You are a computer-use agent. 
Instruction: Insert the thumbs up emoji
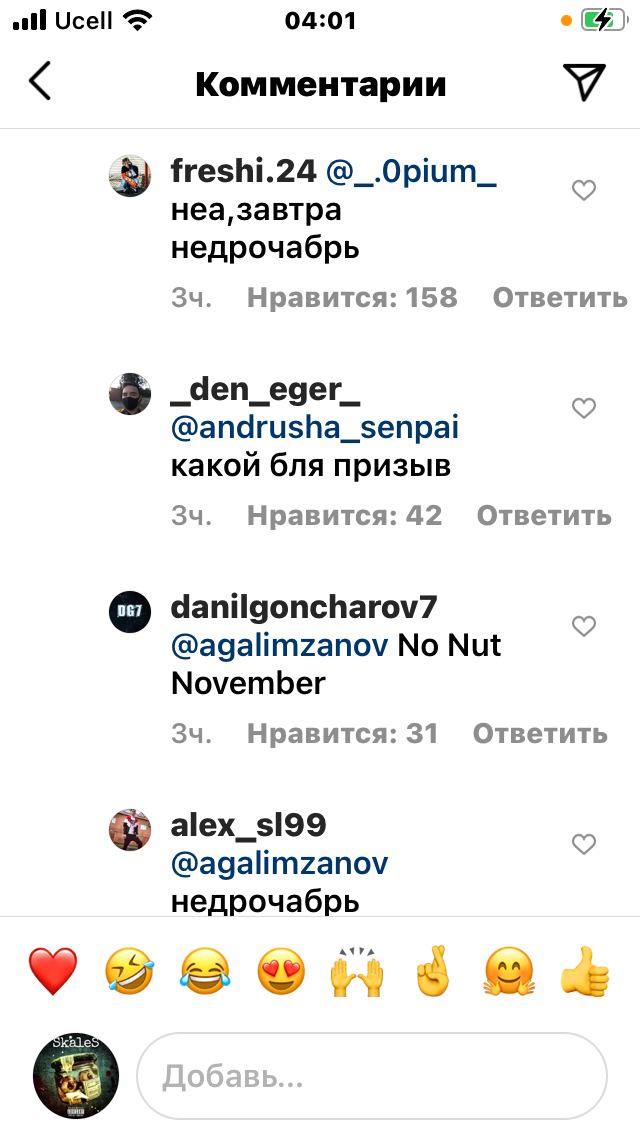click(586, 971)
